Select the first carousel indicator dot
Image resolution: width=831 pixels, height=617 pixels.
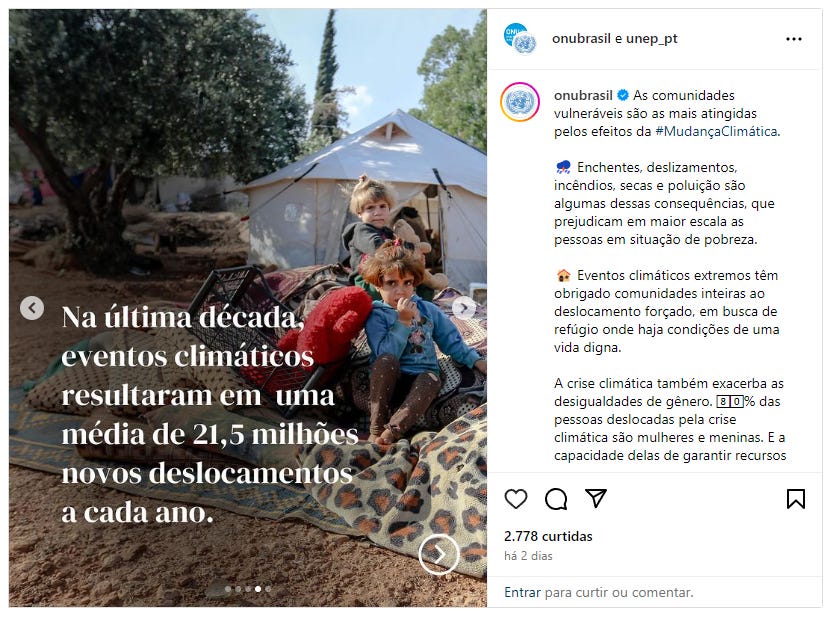(x=228, y=589)
